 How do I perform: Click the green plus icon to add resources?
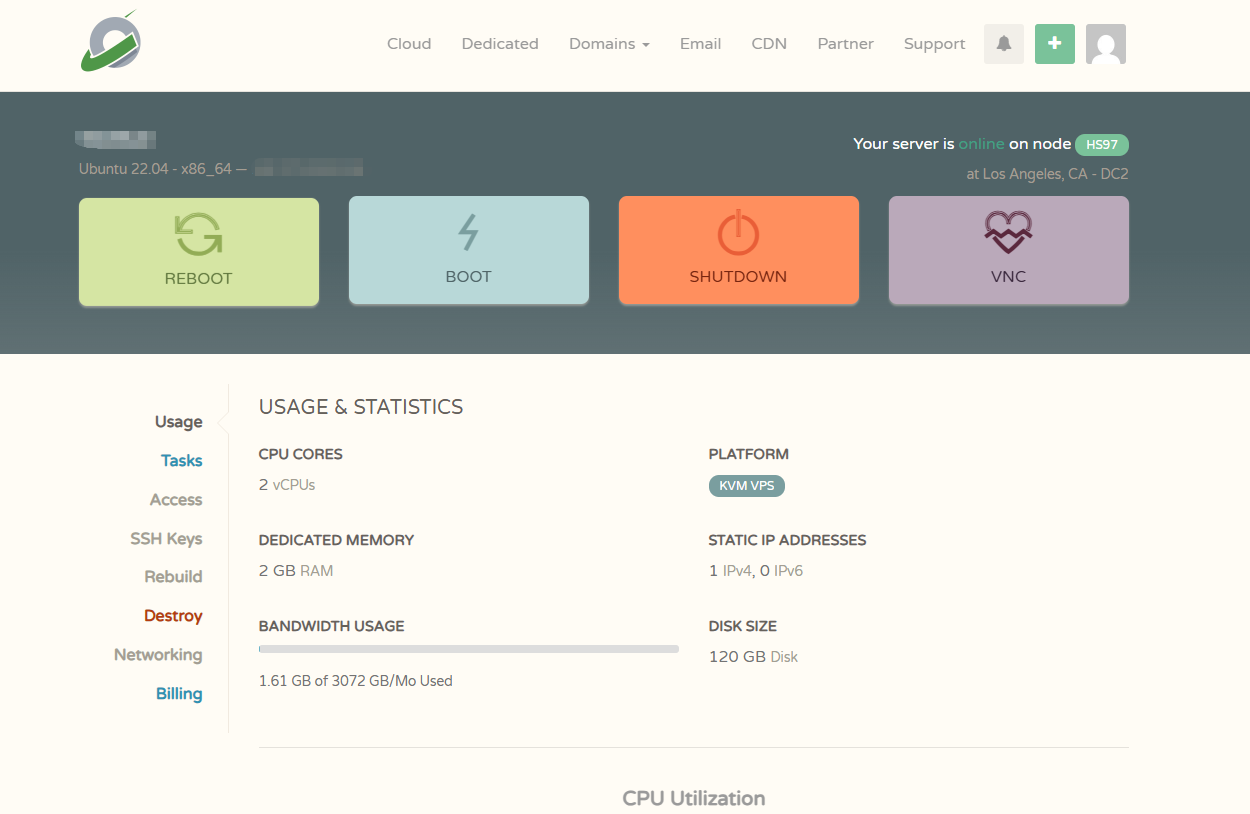(1054, 43)
